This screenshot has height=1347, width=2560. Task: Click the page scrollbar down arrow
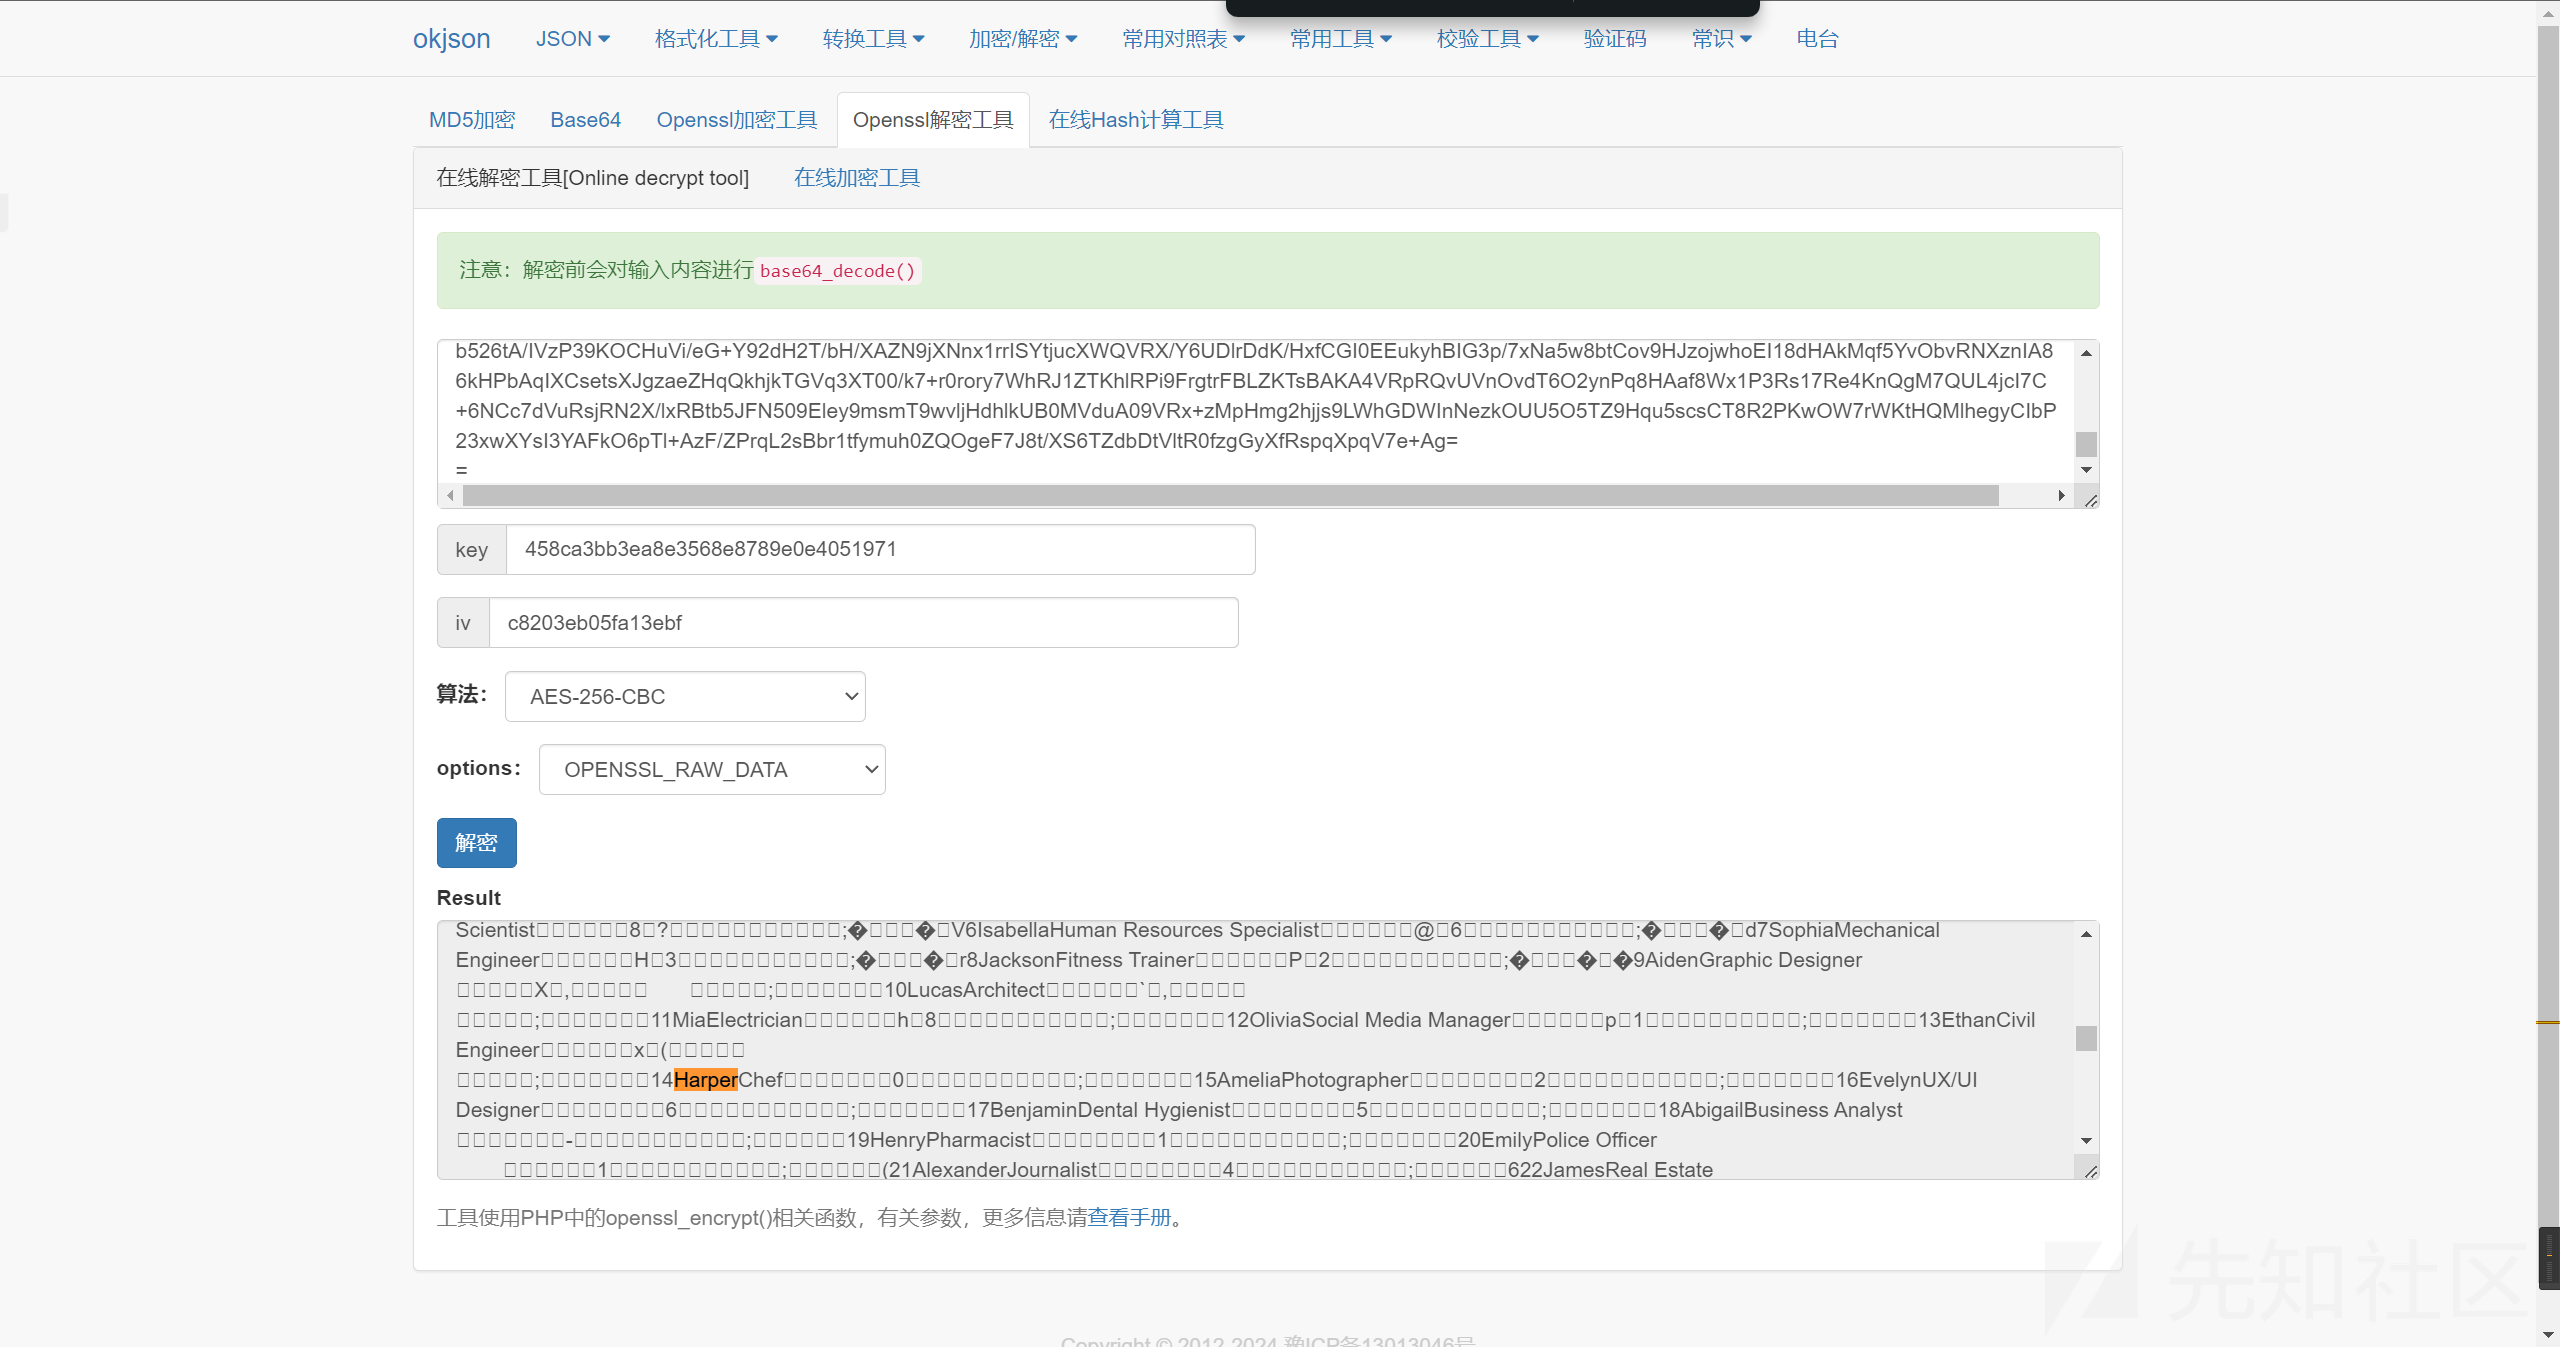click(2548, 1335)
